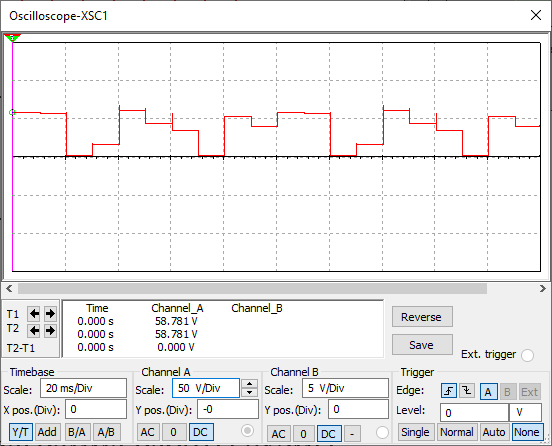Move cursor T2 left with arrow
552x446 pixels.
tap(34, 330)
